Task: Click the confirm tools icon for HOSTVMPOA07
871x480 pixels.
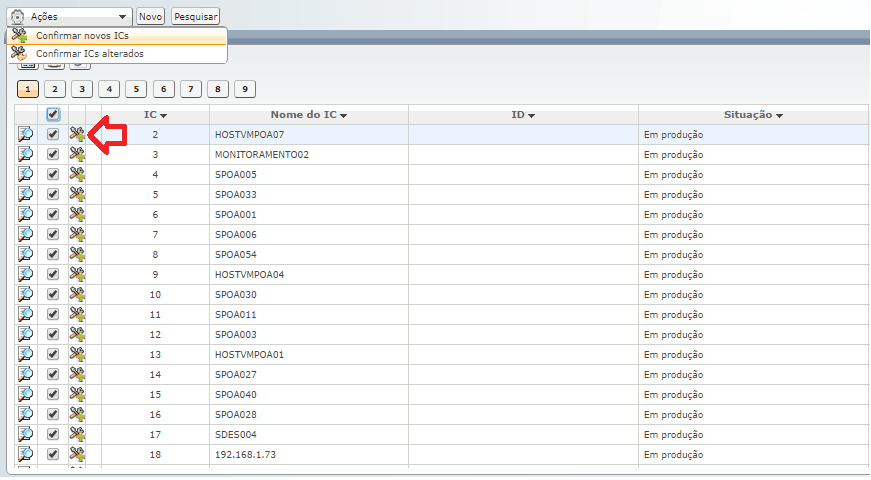Action: [x=77, y=134]
